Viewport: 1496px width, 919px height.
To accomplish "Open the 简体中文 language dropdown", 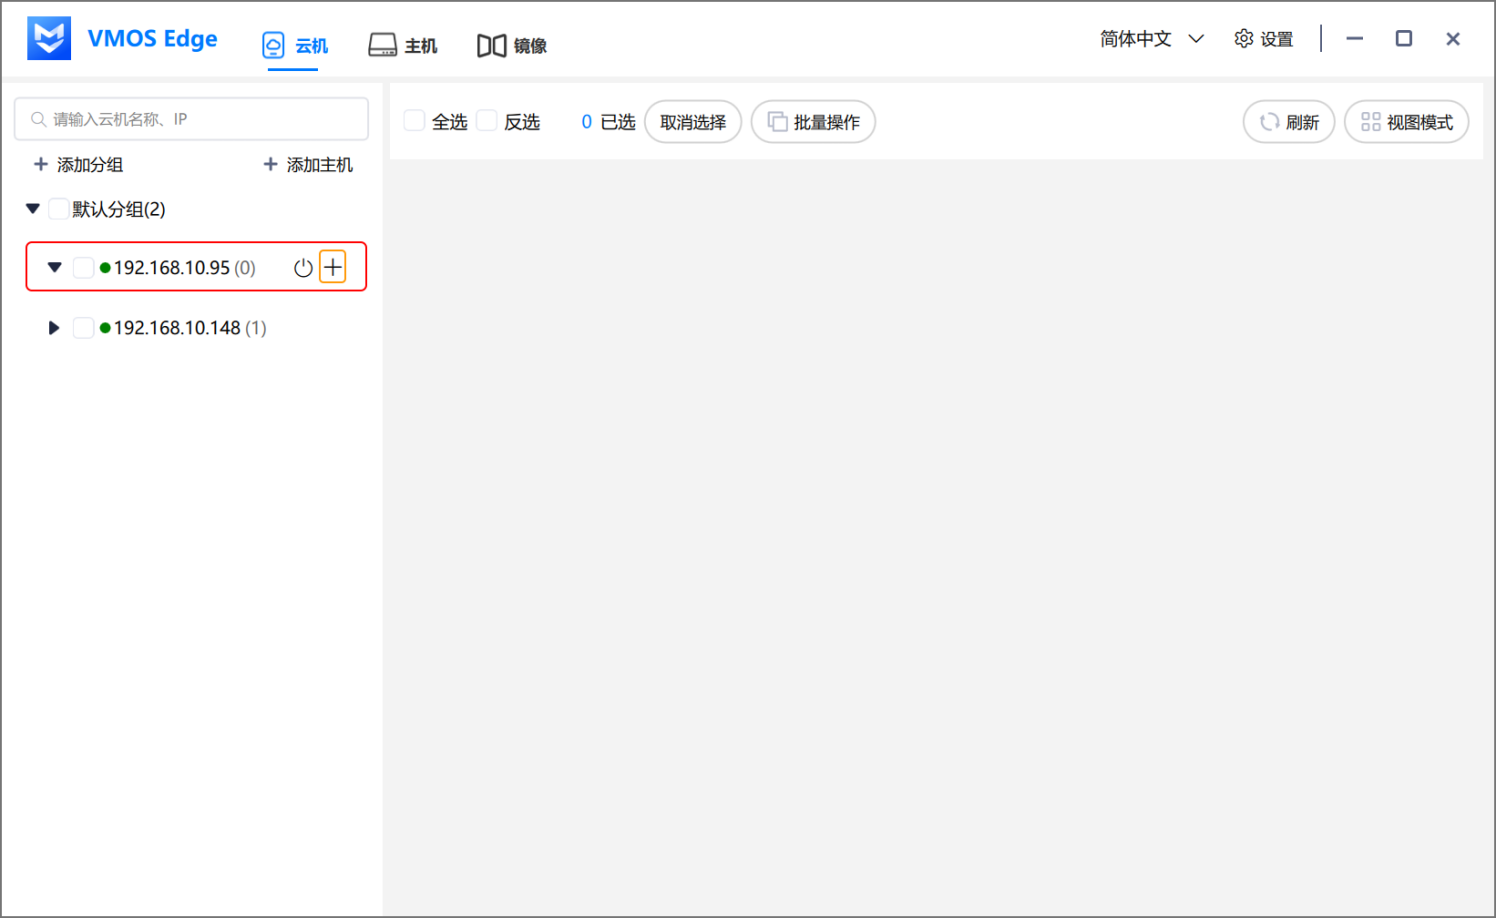I will [x=1152, y=37].
